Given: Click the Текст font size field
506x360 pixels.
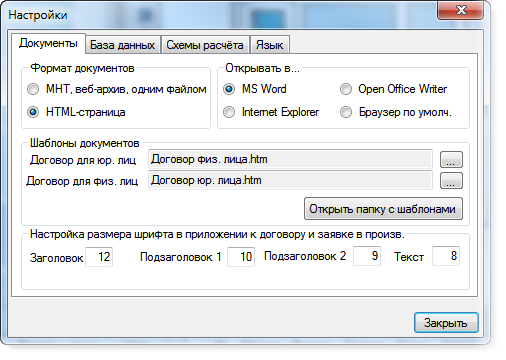Looking at the screenshot, I should coord(446,256).
